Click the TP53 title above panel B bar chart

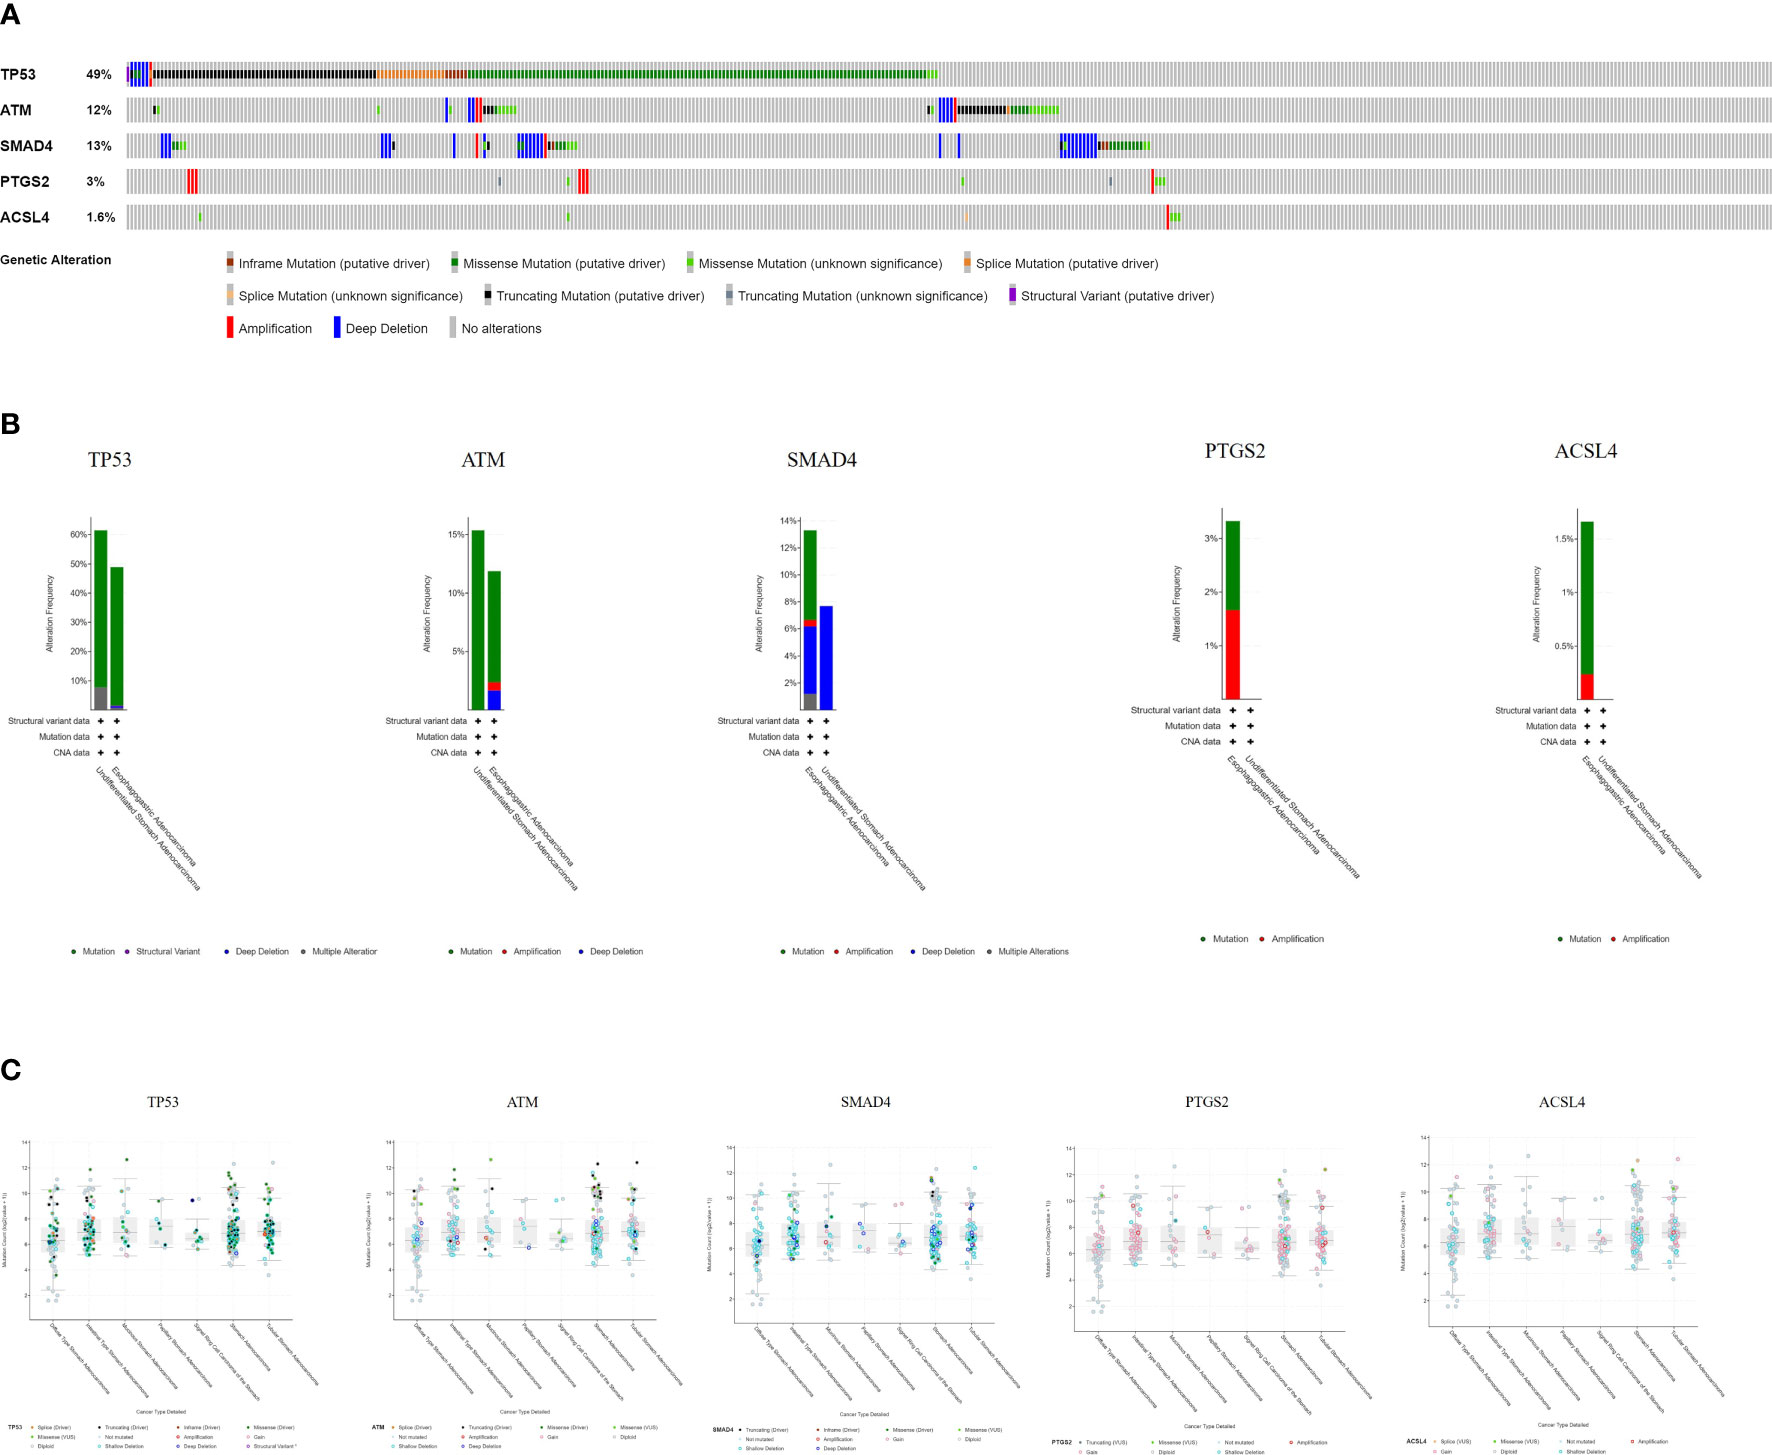(x=110, y=460)
